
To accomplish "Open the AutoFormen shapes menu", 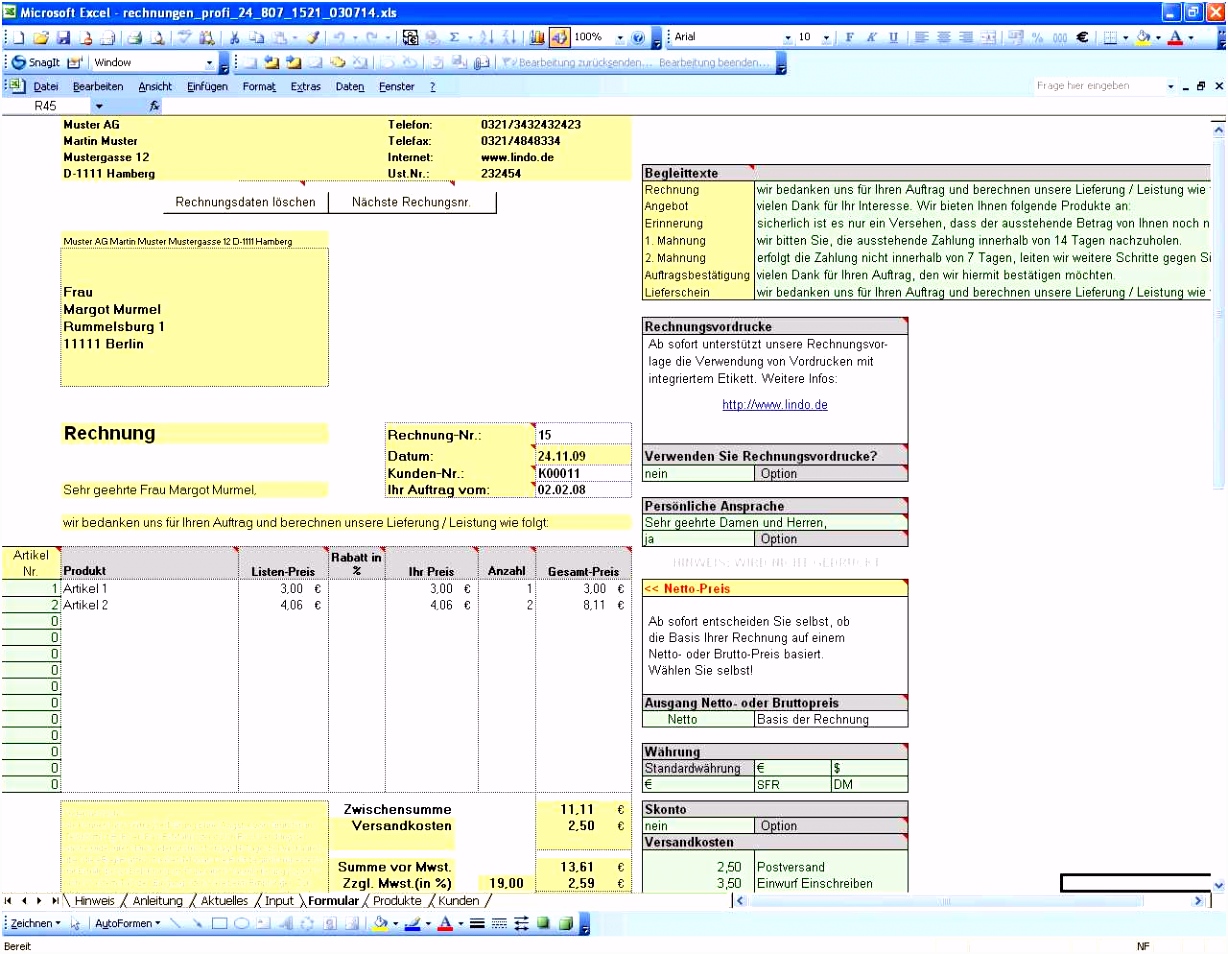I will click(x=127, y=924).
